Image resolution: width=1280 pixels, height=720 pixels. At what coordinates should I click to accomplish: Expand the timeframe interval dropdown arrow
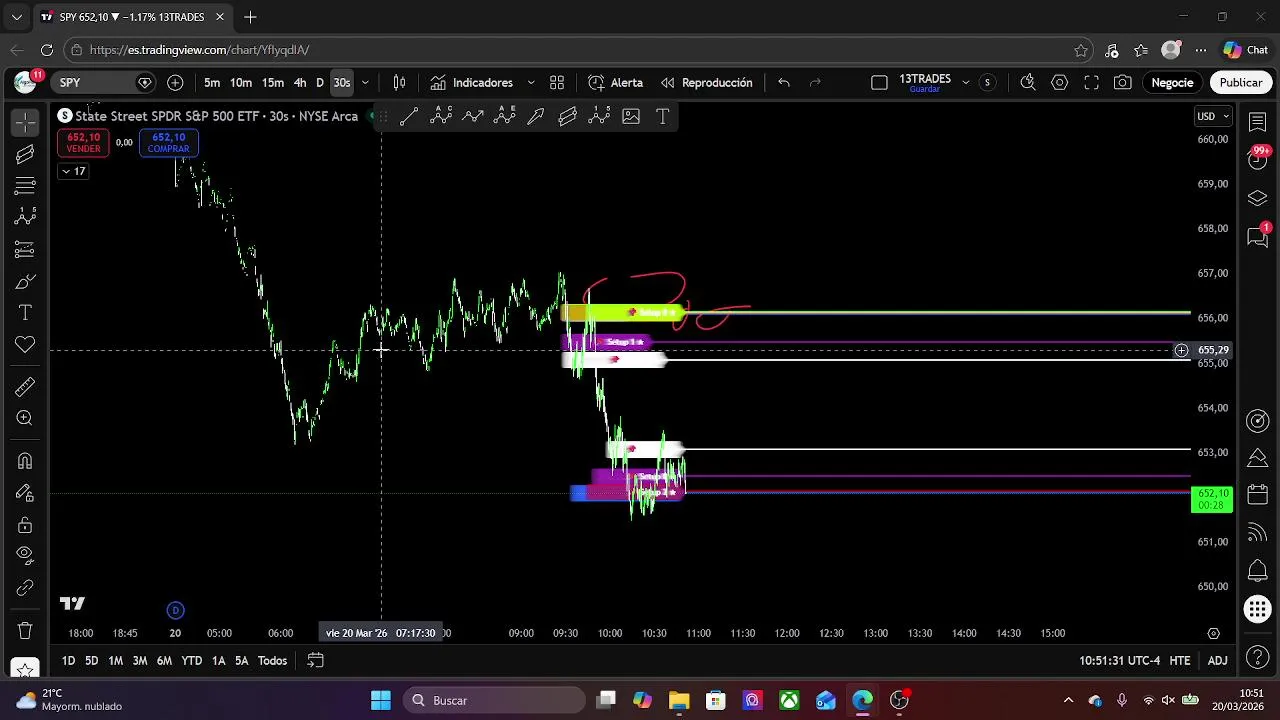click(365, 83)
